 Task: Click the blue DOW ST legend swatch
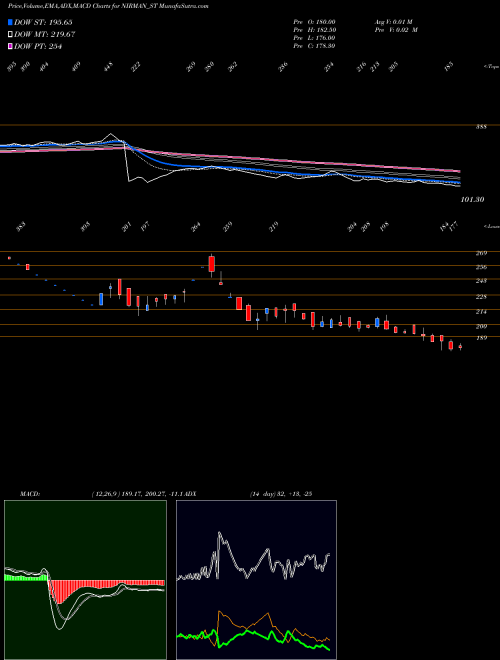pyautogui.click(x=10, y=22)
